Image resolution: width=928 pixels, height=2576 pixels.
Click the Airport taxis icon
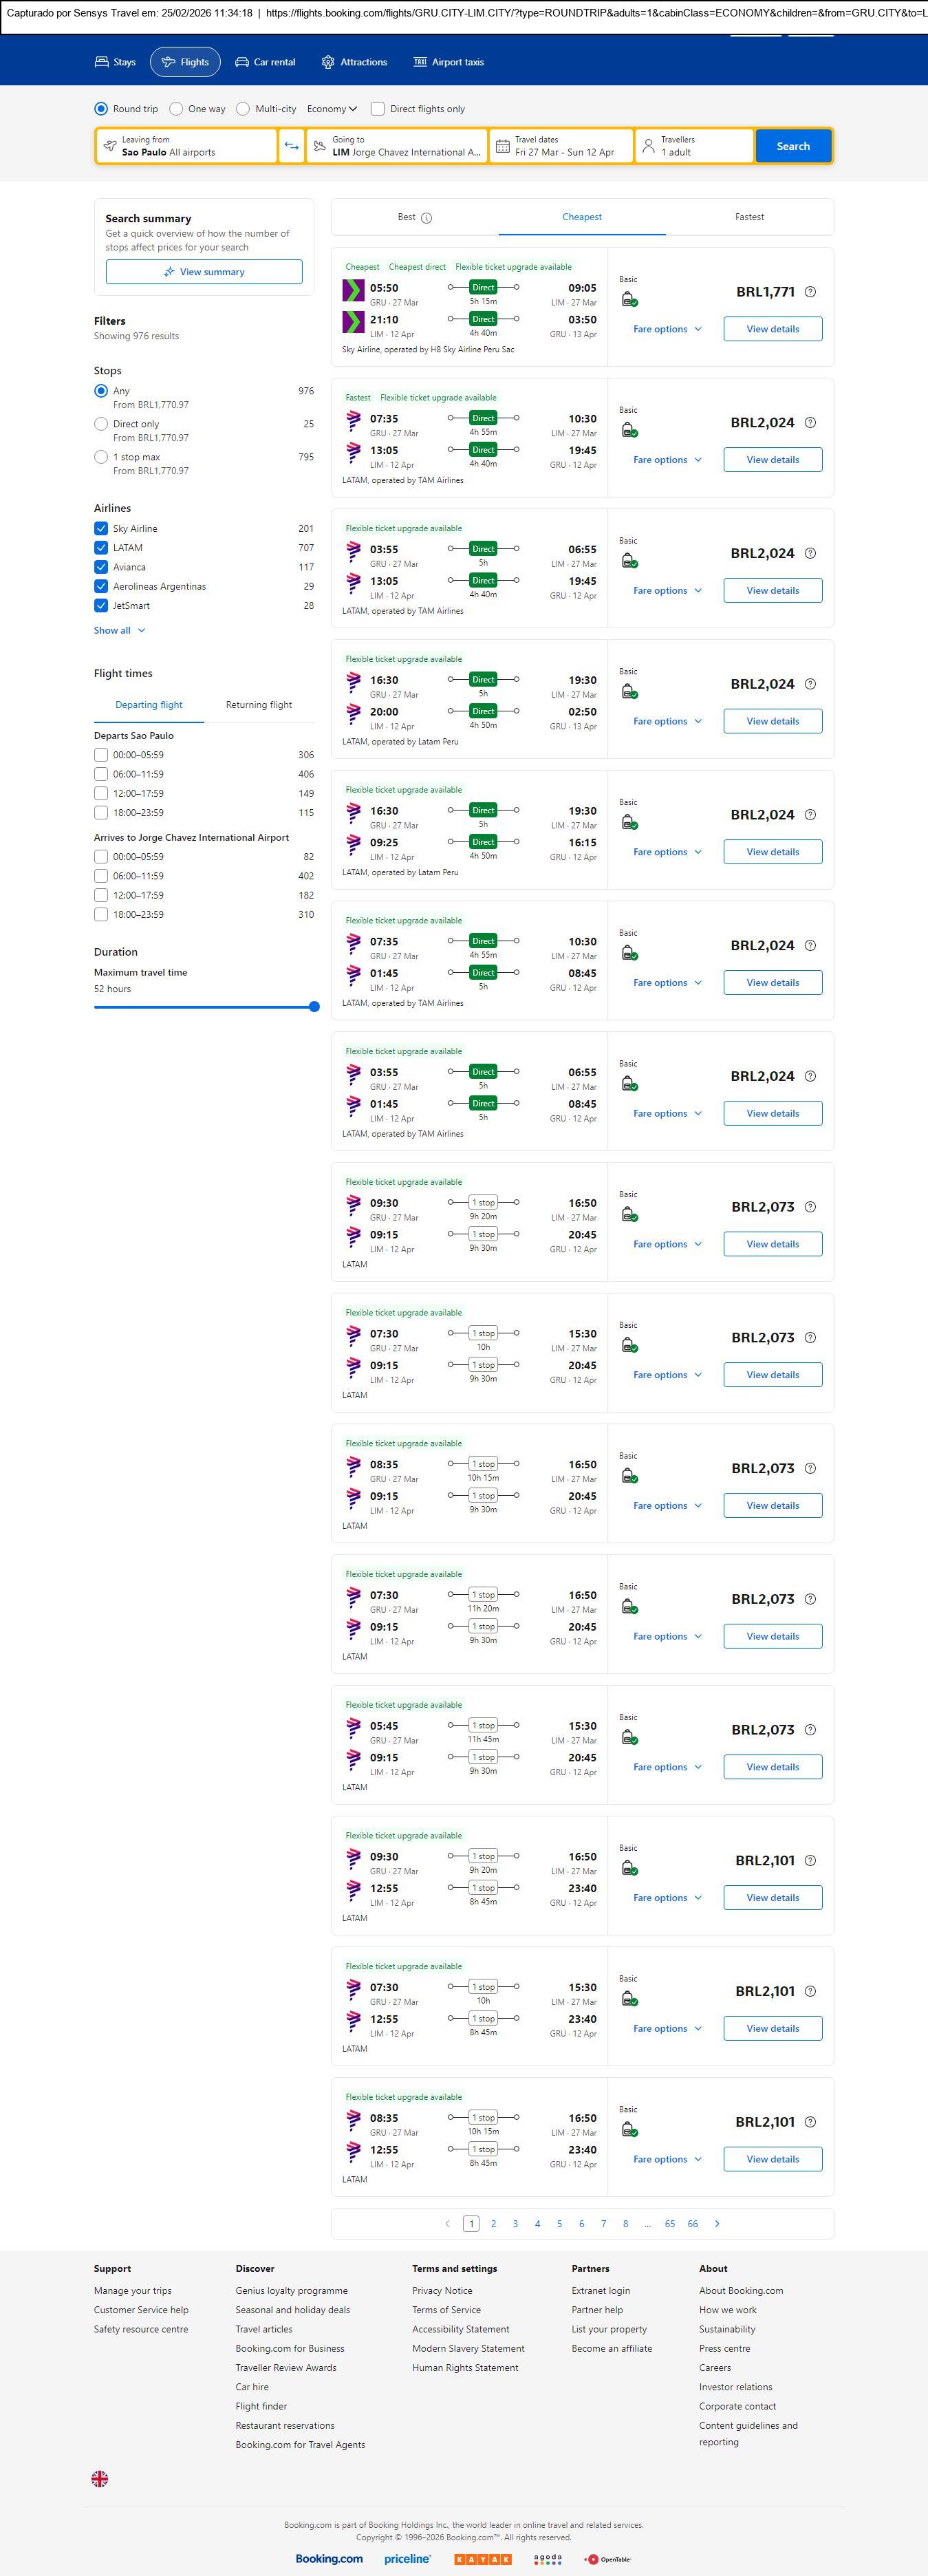(x=420, y=62)
